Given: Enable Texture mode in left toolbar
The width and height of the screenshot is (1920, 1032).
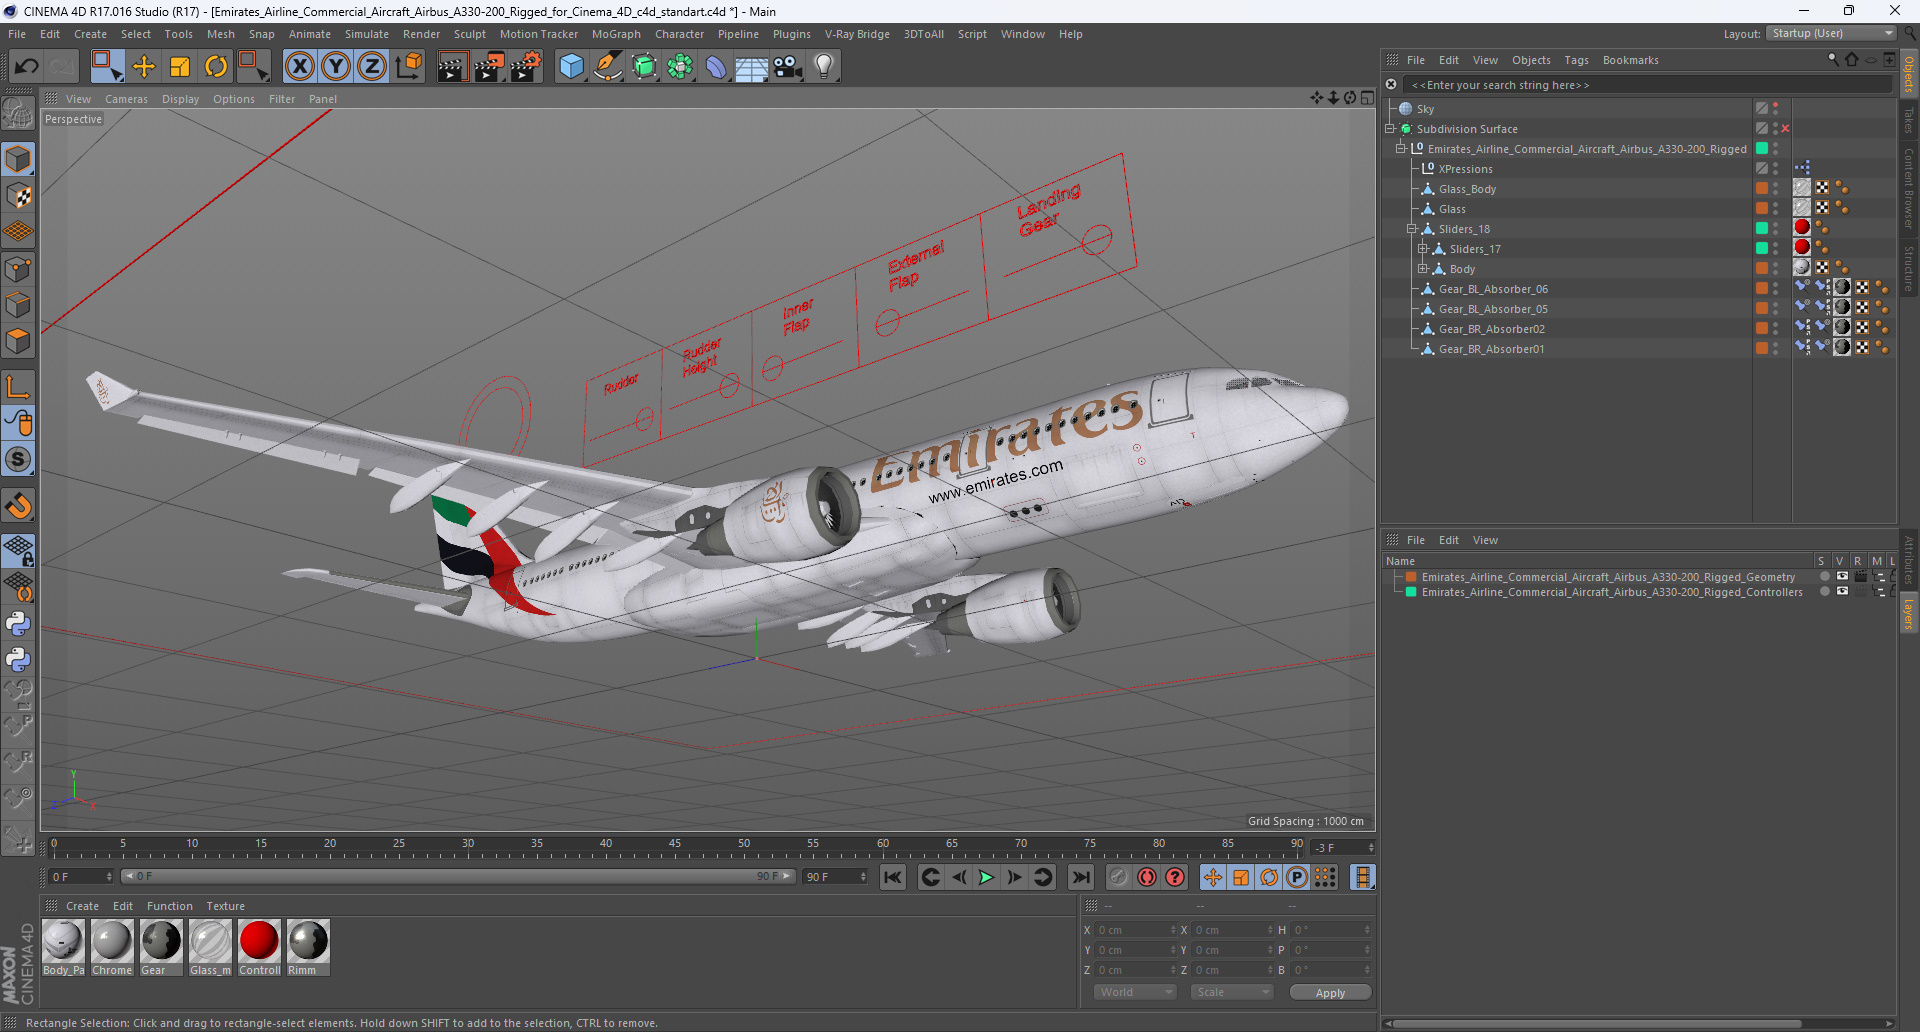Looking at the screenshot, I should click(18, 196).
